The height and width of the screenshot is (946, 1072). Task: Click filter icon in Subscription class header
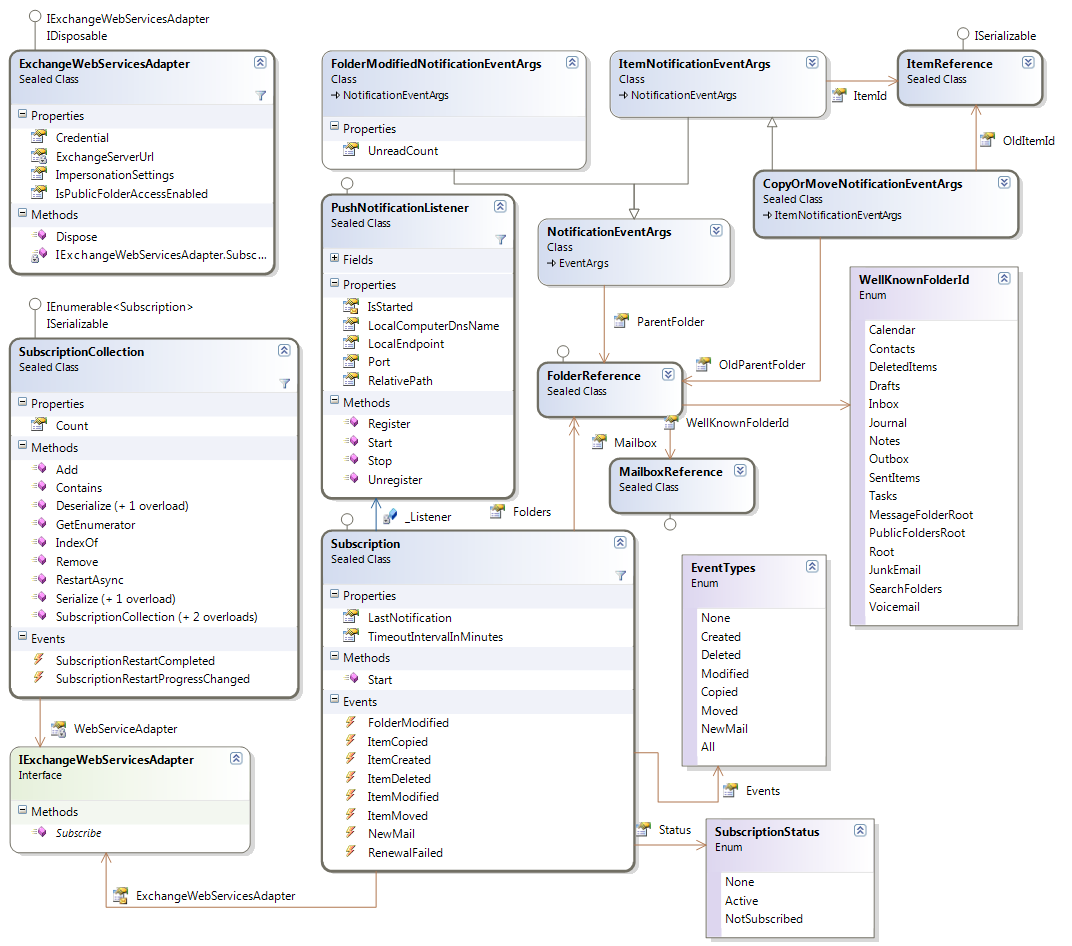pyautogui.click(x=621, y=576)
